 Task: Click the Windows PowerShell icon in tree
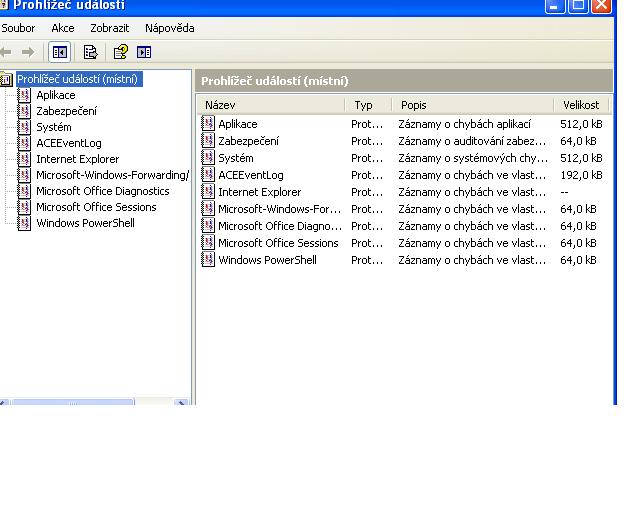click(x=24, y=223)
